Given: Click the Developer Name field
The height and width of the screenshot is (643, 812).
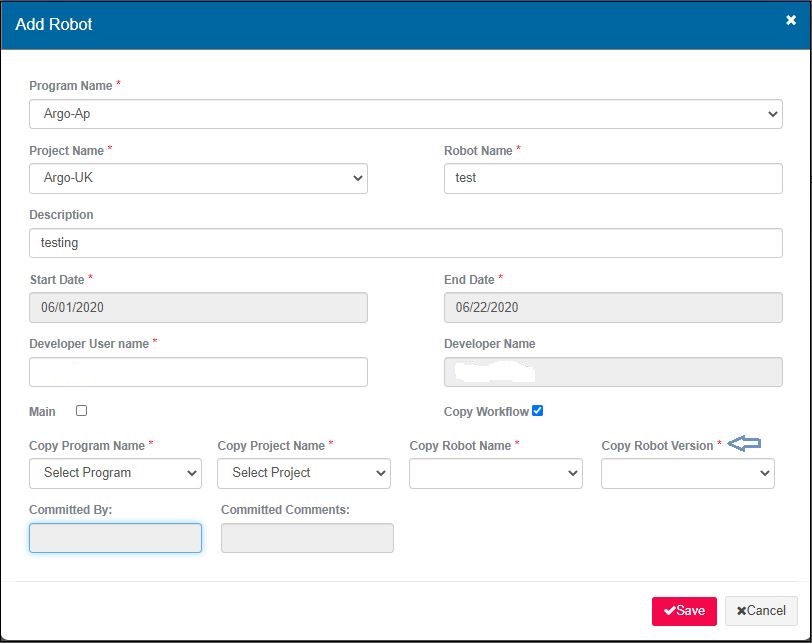Looking at the screenshot, I should 612,372.
